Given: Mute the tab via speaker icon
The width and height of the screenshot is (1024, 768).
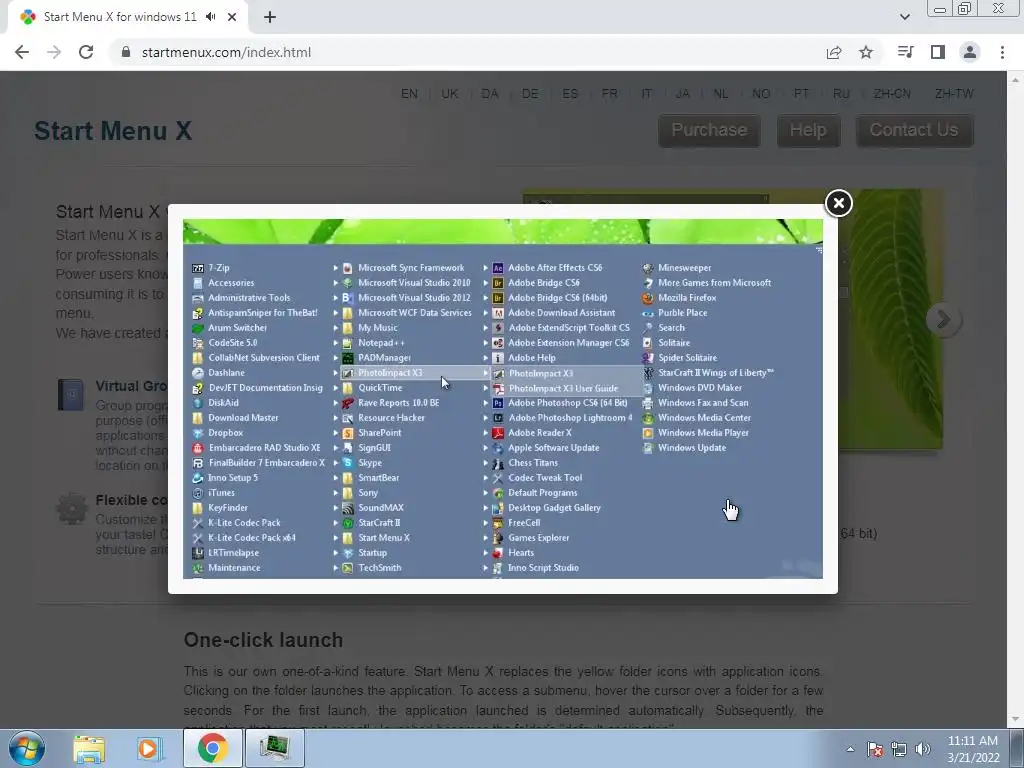Looking at the screenshot, I should (x=210, y=17).
